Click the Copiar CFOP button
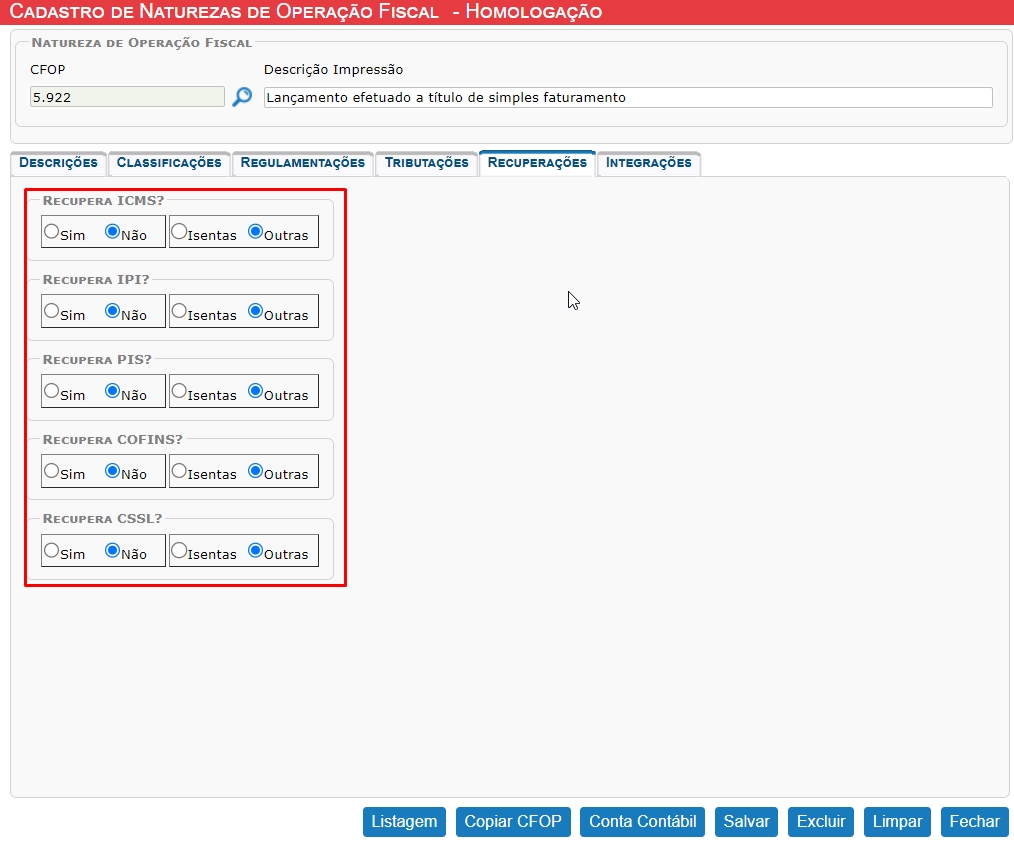Image resolution: width=1014 pixels, height=842 pixels. (x=513, y=821)
